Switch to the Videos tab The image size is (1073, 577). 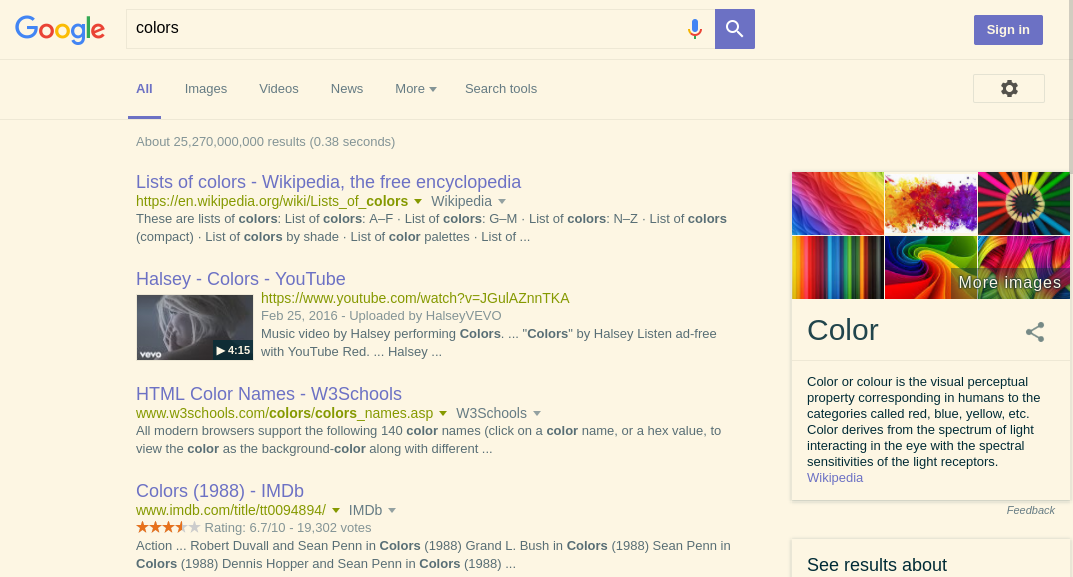[x=279, y=89]
